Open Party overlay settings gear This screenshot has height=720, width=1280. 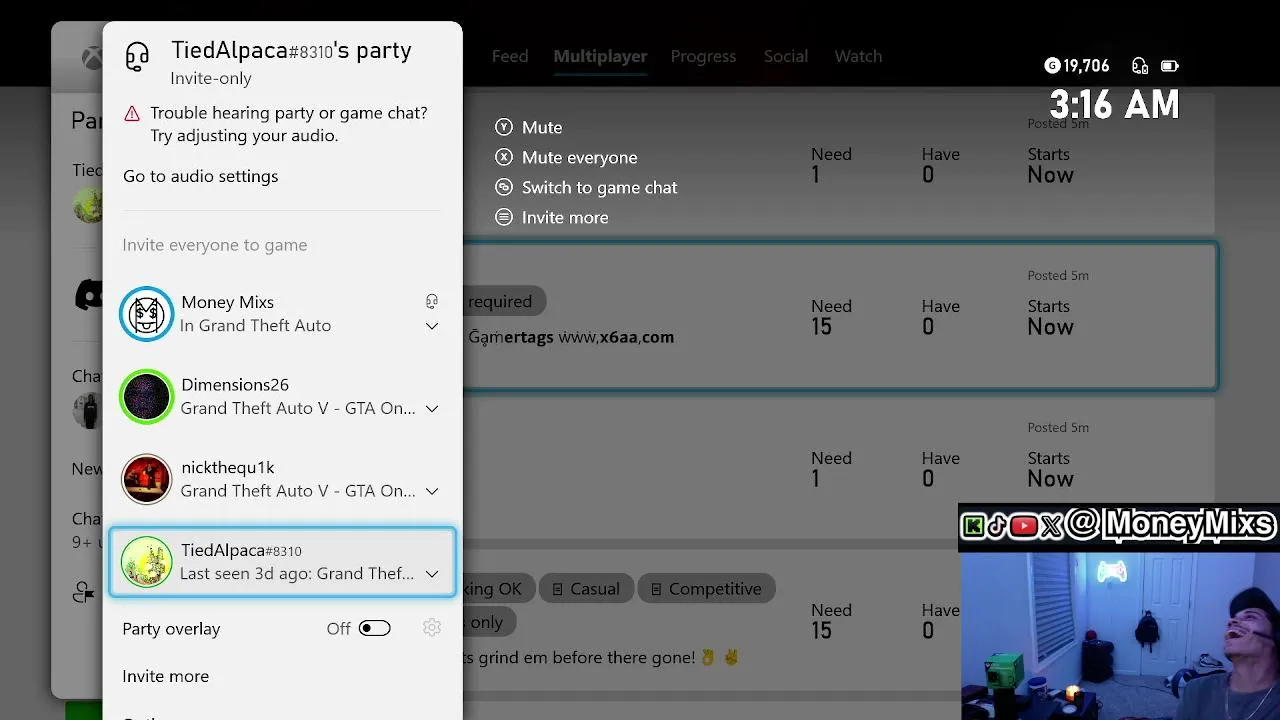click(x=432, y=628)
